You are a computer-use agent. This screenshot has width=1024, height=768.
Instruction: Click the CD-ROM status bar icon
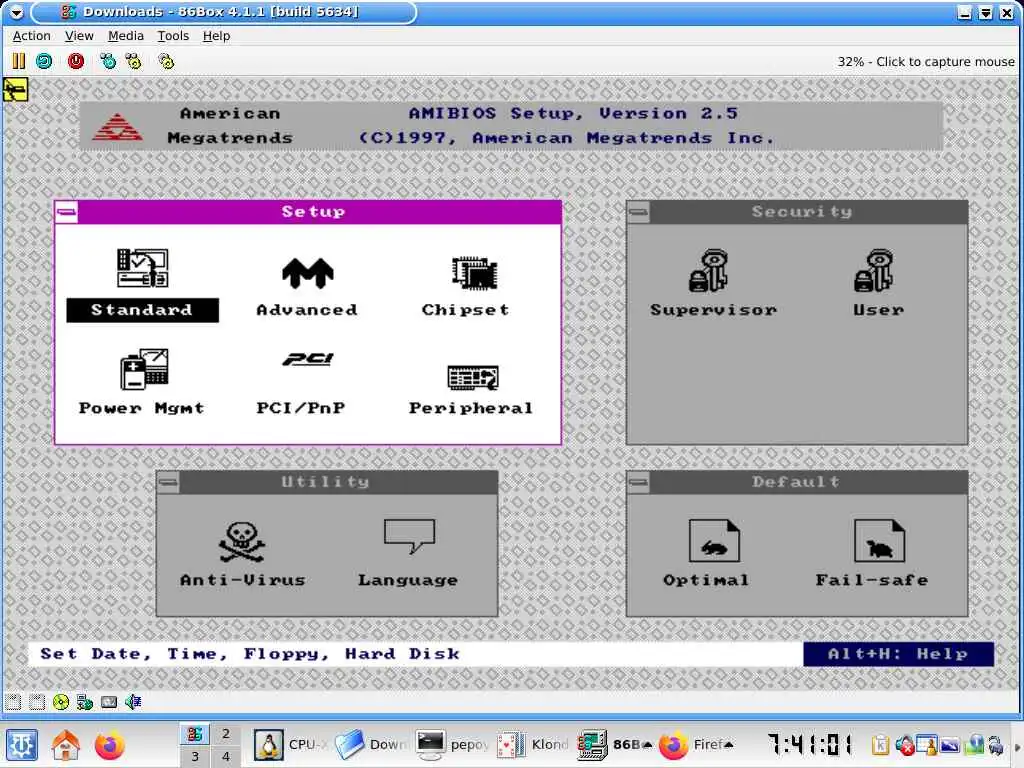(x=61, y=702)
